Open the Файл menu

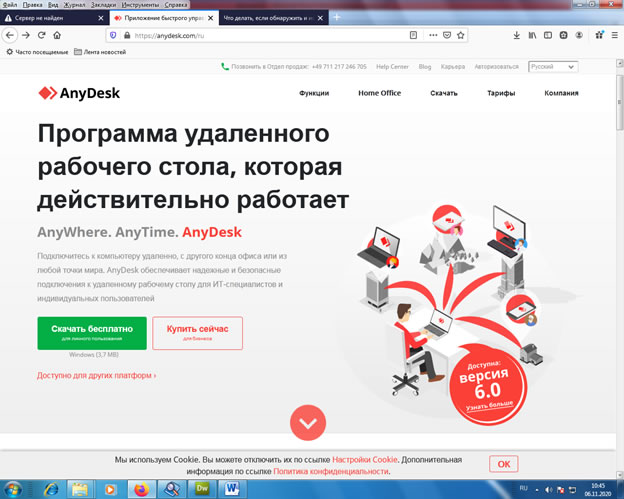(x=10, y=5)
